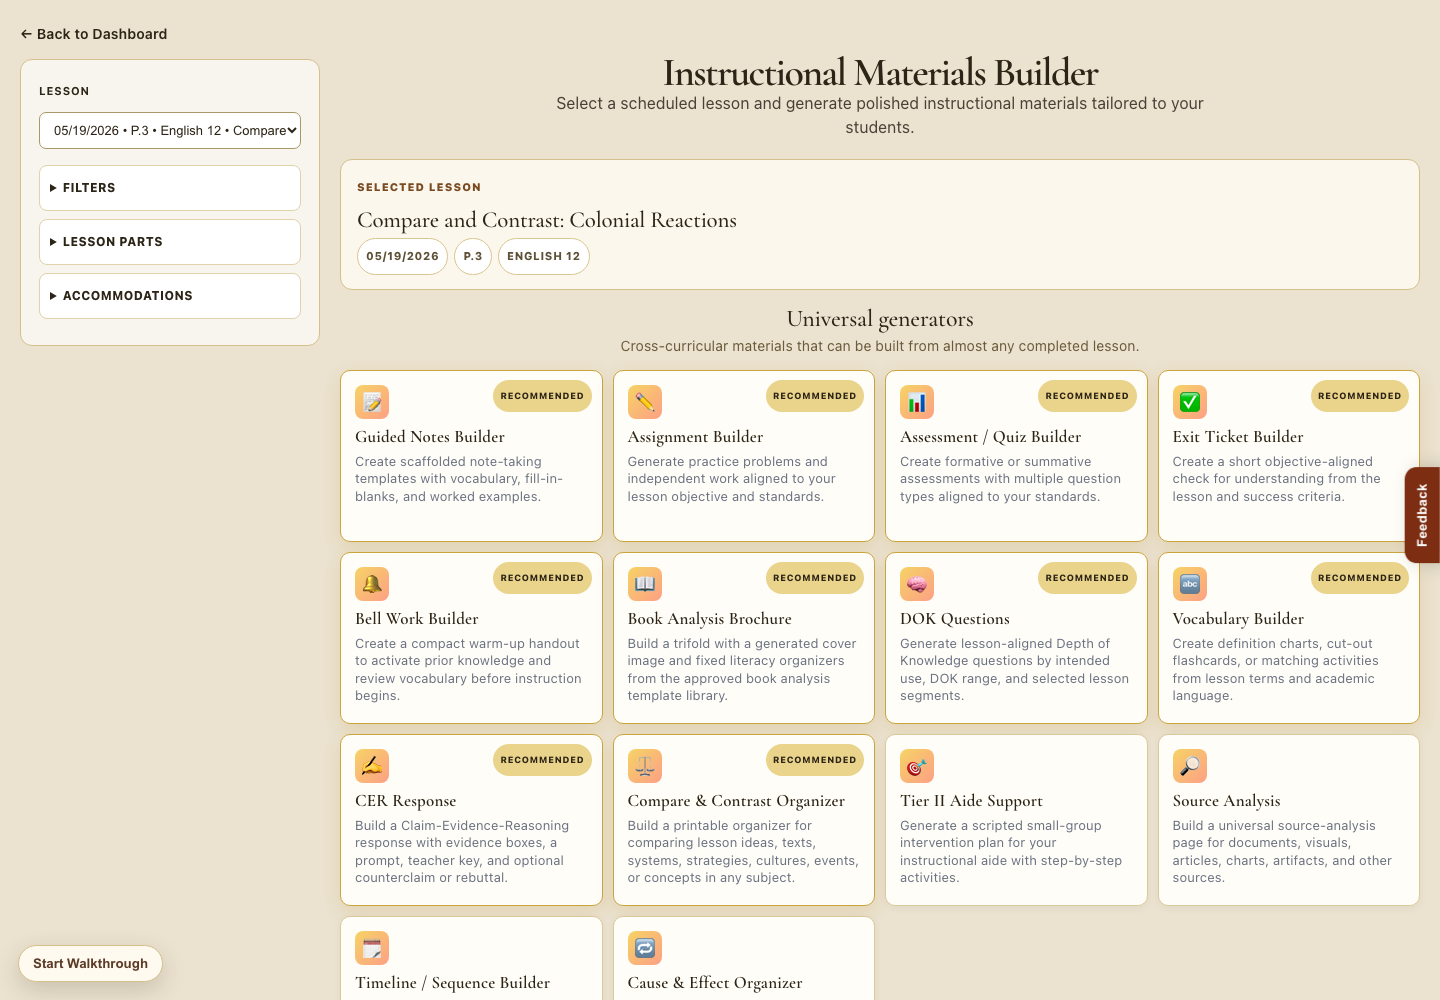Viewport: 1440px width, 1000px height.
Task: Choose DOK Questions title
Action: tap(955, 619)
